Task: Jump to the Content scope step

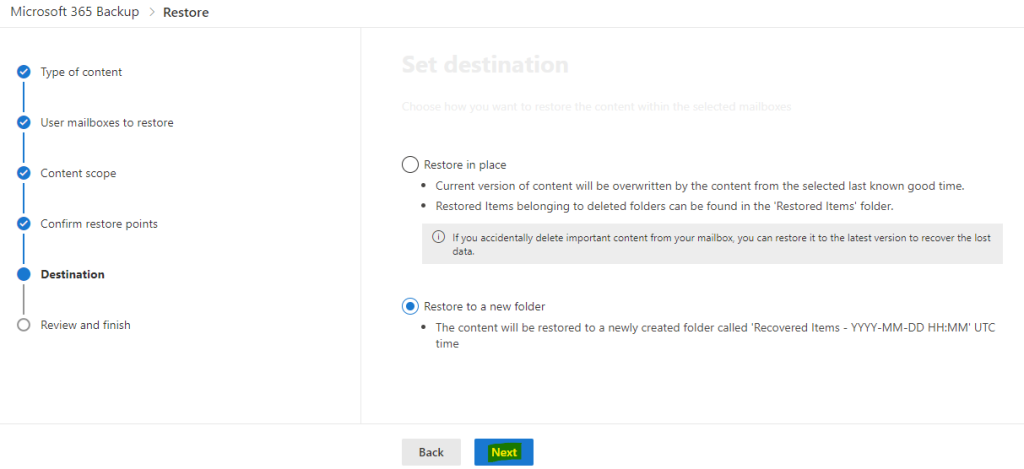Action: (78, 173)
